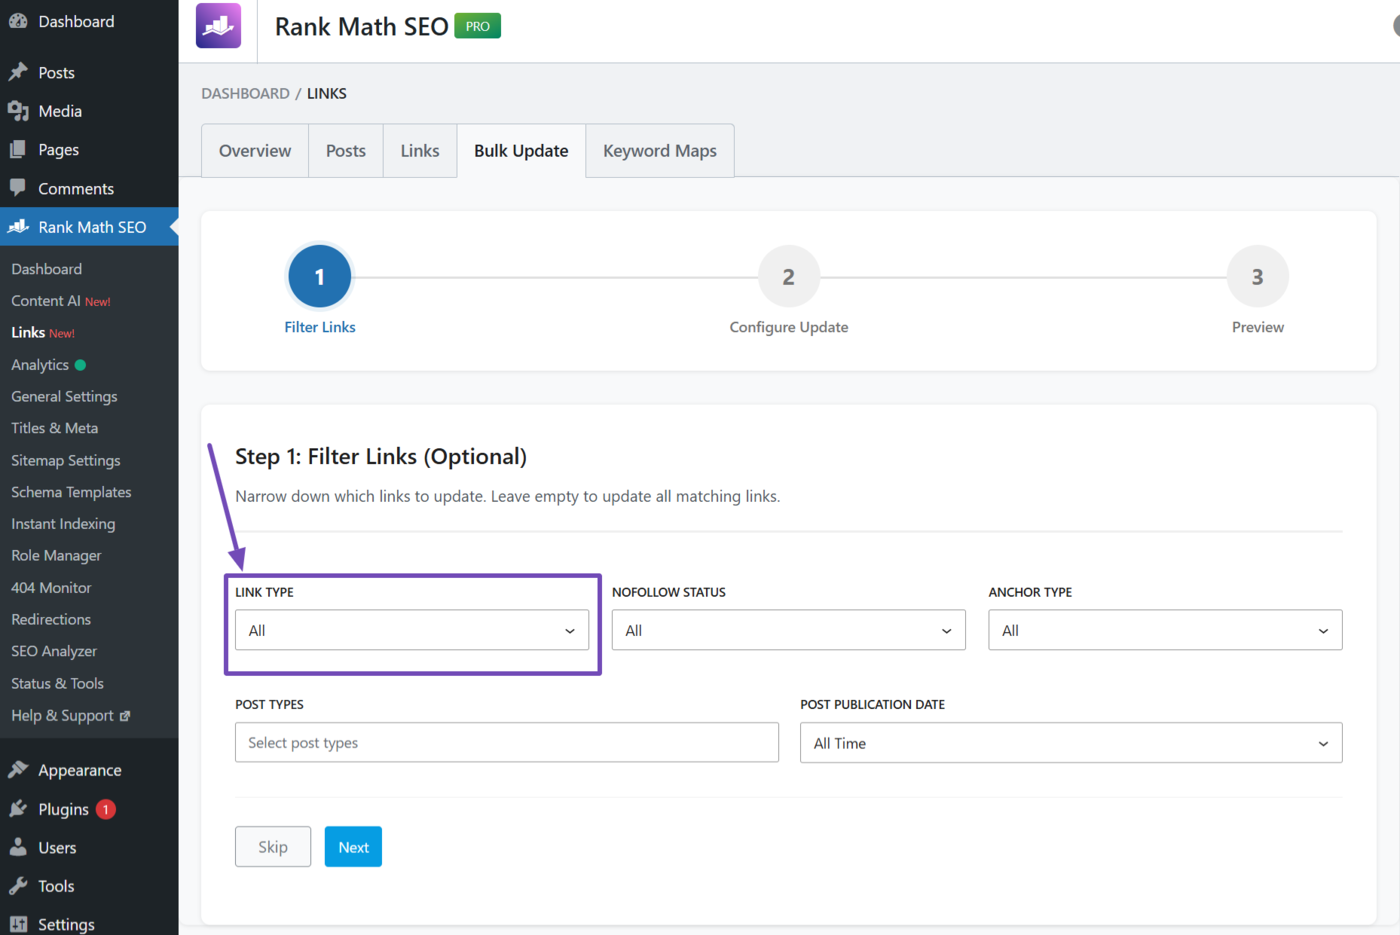Open Comments using the speech bubble icon

coord(20,188)
